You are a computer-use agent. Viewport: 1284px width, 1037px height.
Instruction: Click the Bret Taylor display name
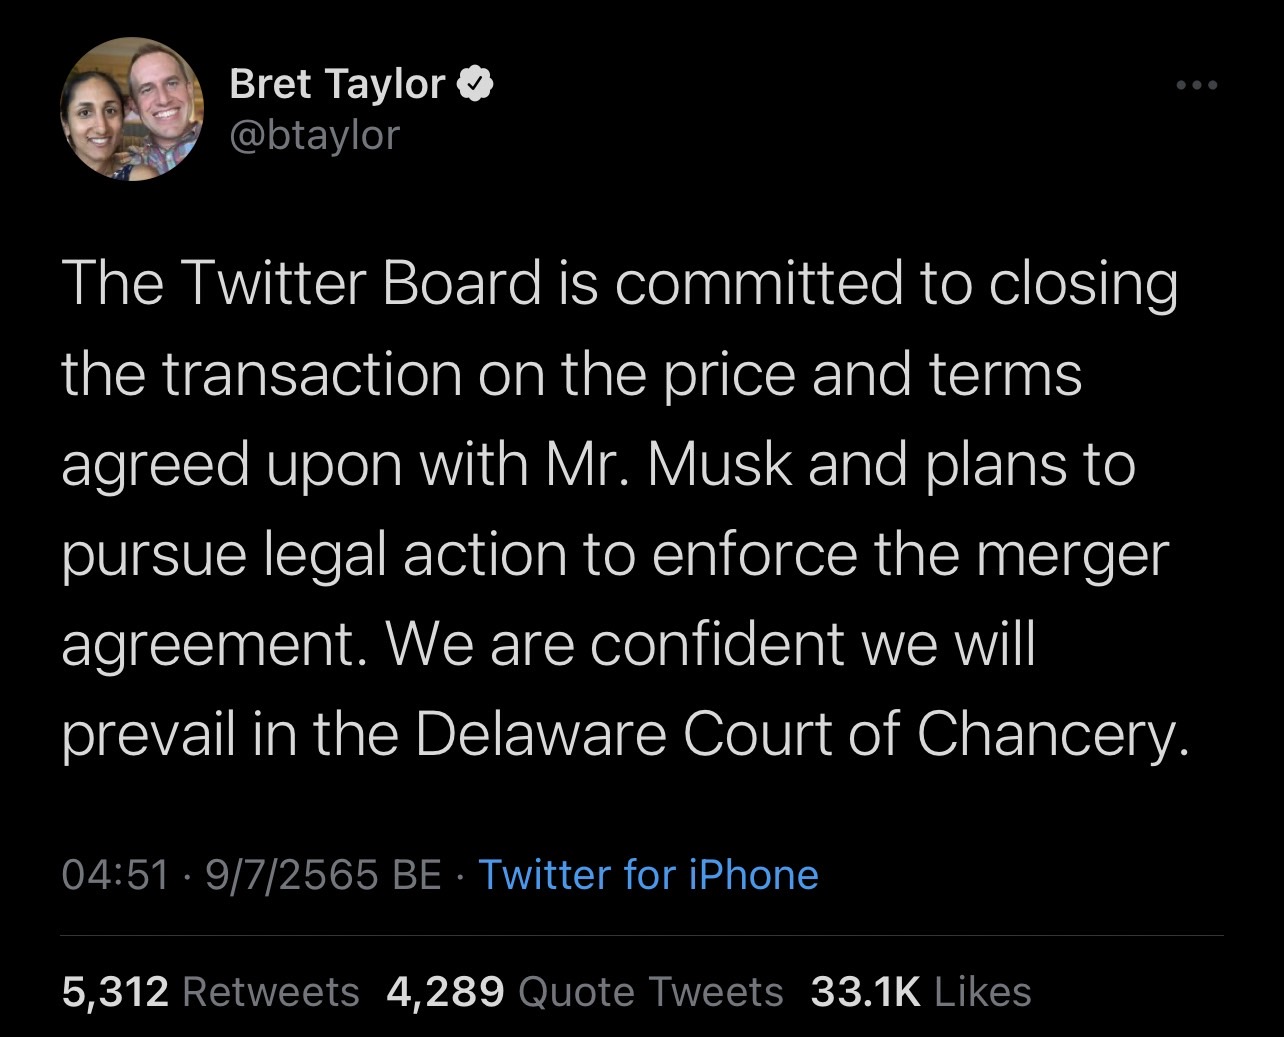point(337,85)
